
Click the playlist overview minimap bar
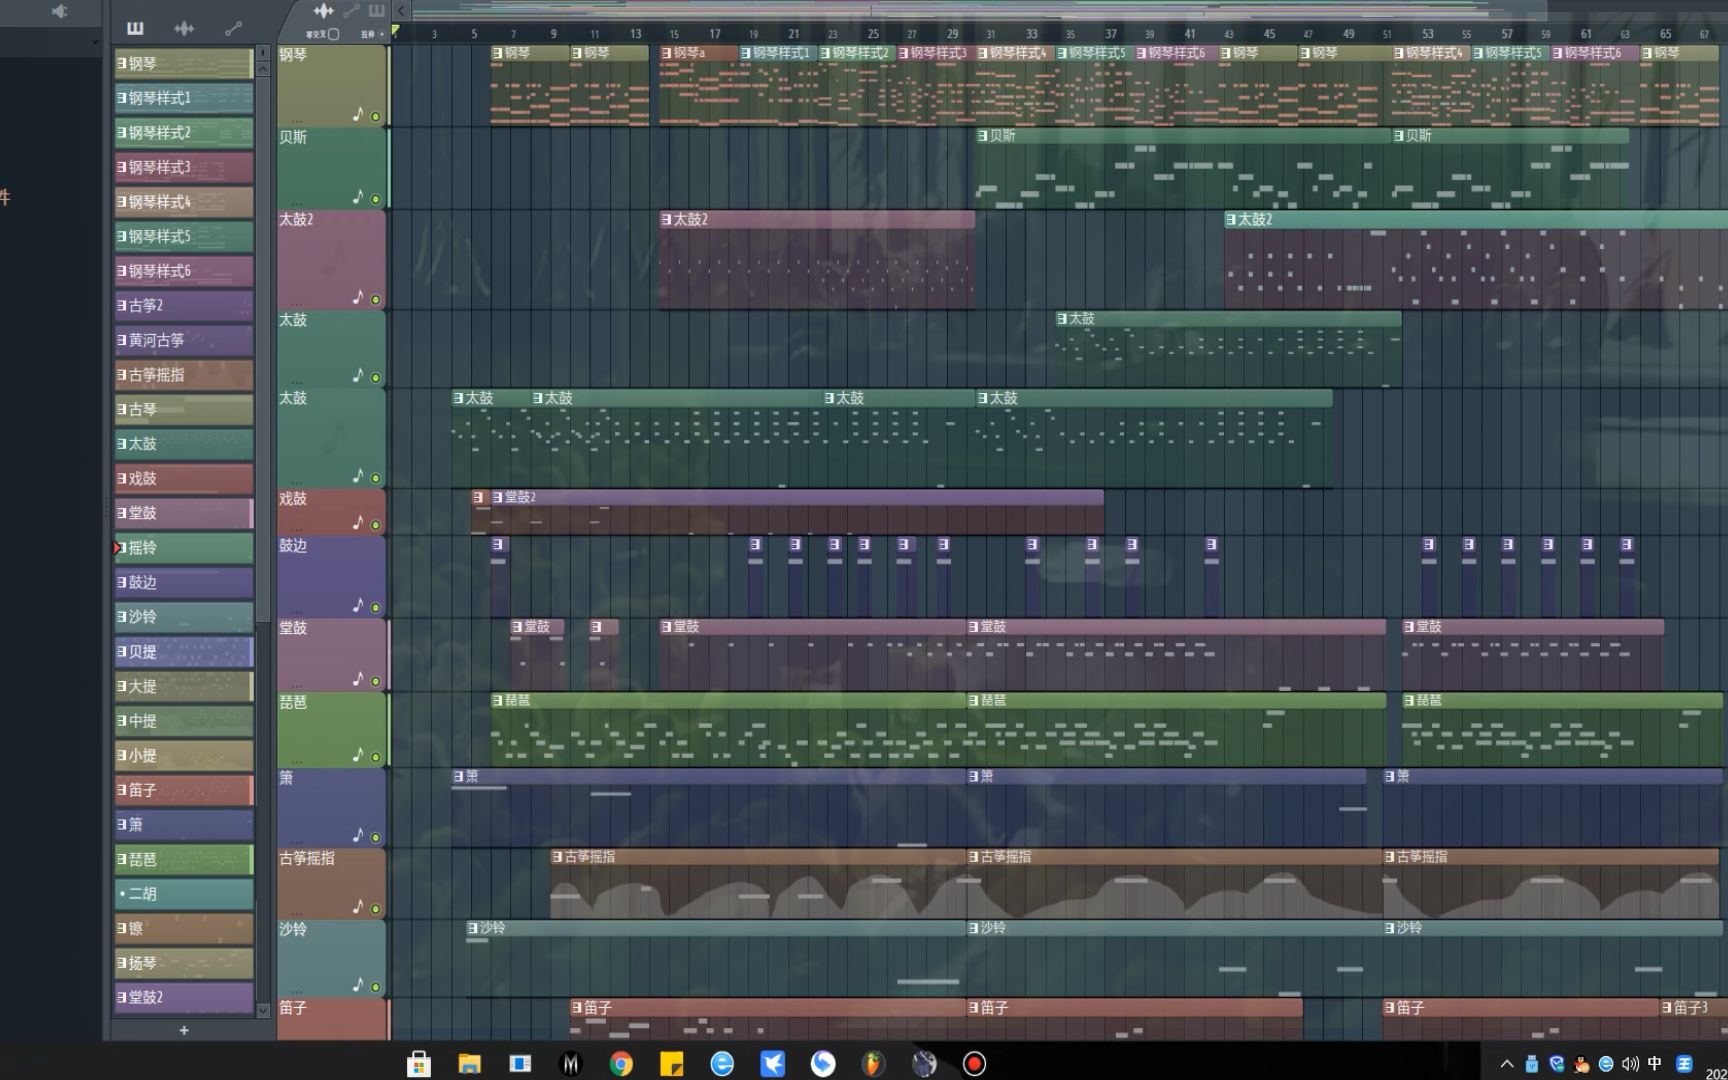(x=978, y=11)
